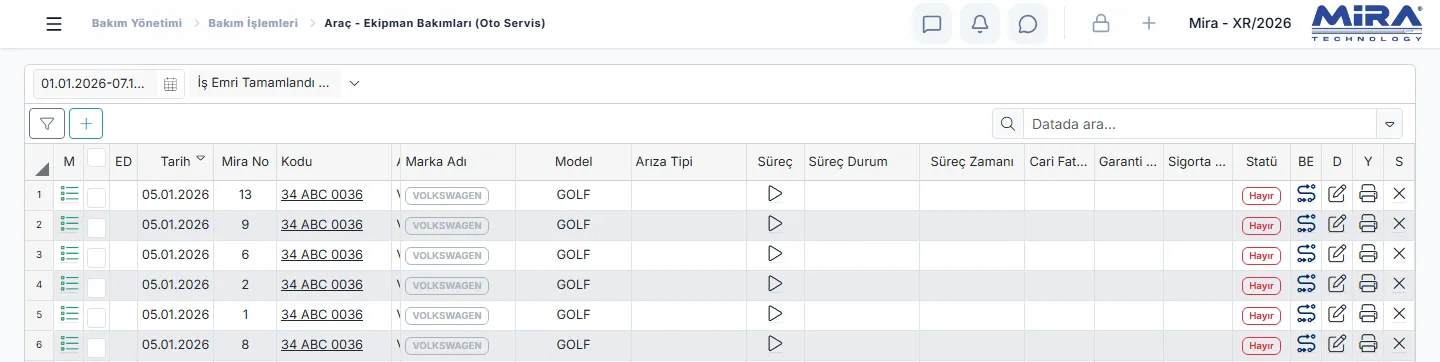Sort by Statü column header
Screen dimensions: 1440x362
[1261, 161]
